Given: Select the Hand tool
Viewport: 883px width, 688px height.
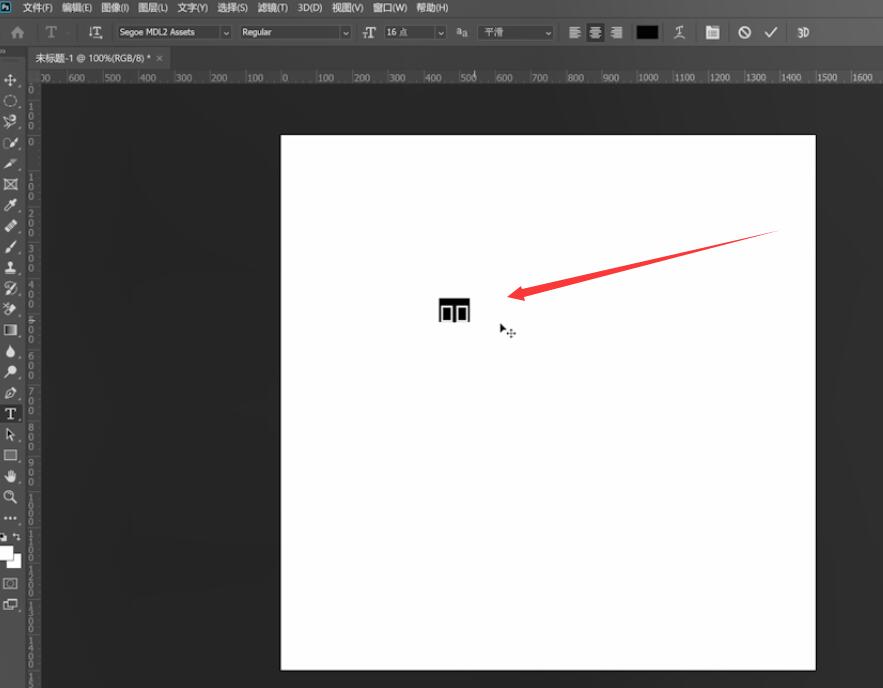Looking at the screenshot, I should click(10, 476).
